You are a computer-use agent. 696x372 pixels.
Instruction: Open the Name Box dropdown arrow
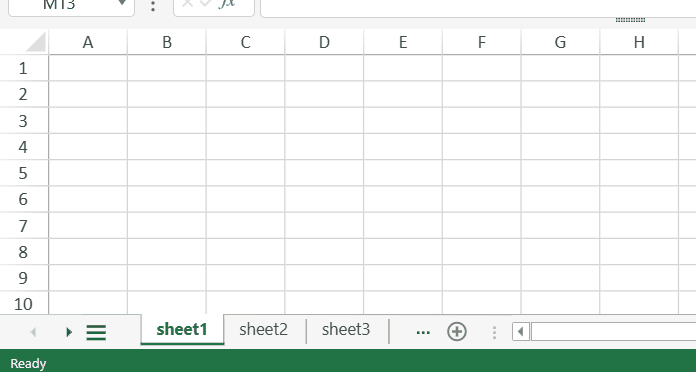(x=122, y=4)
